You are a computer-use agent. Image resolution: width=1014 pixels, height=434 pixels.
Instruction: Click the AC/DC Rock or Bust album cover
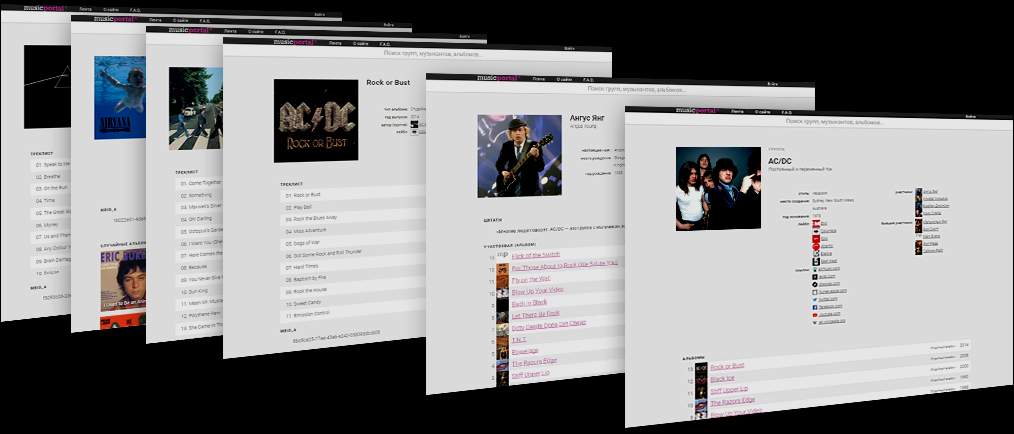click(316, 120)
